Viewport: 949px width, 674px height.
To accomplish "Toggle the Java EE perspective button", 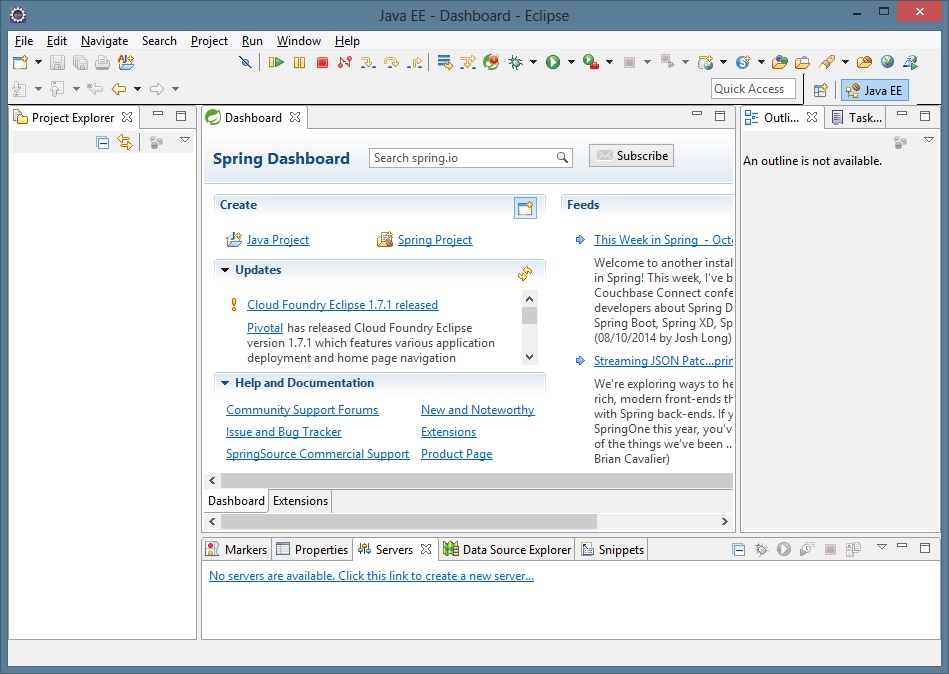I will tap(874, 90).
